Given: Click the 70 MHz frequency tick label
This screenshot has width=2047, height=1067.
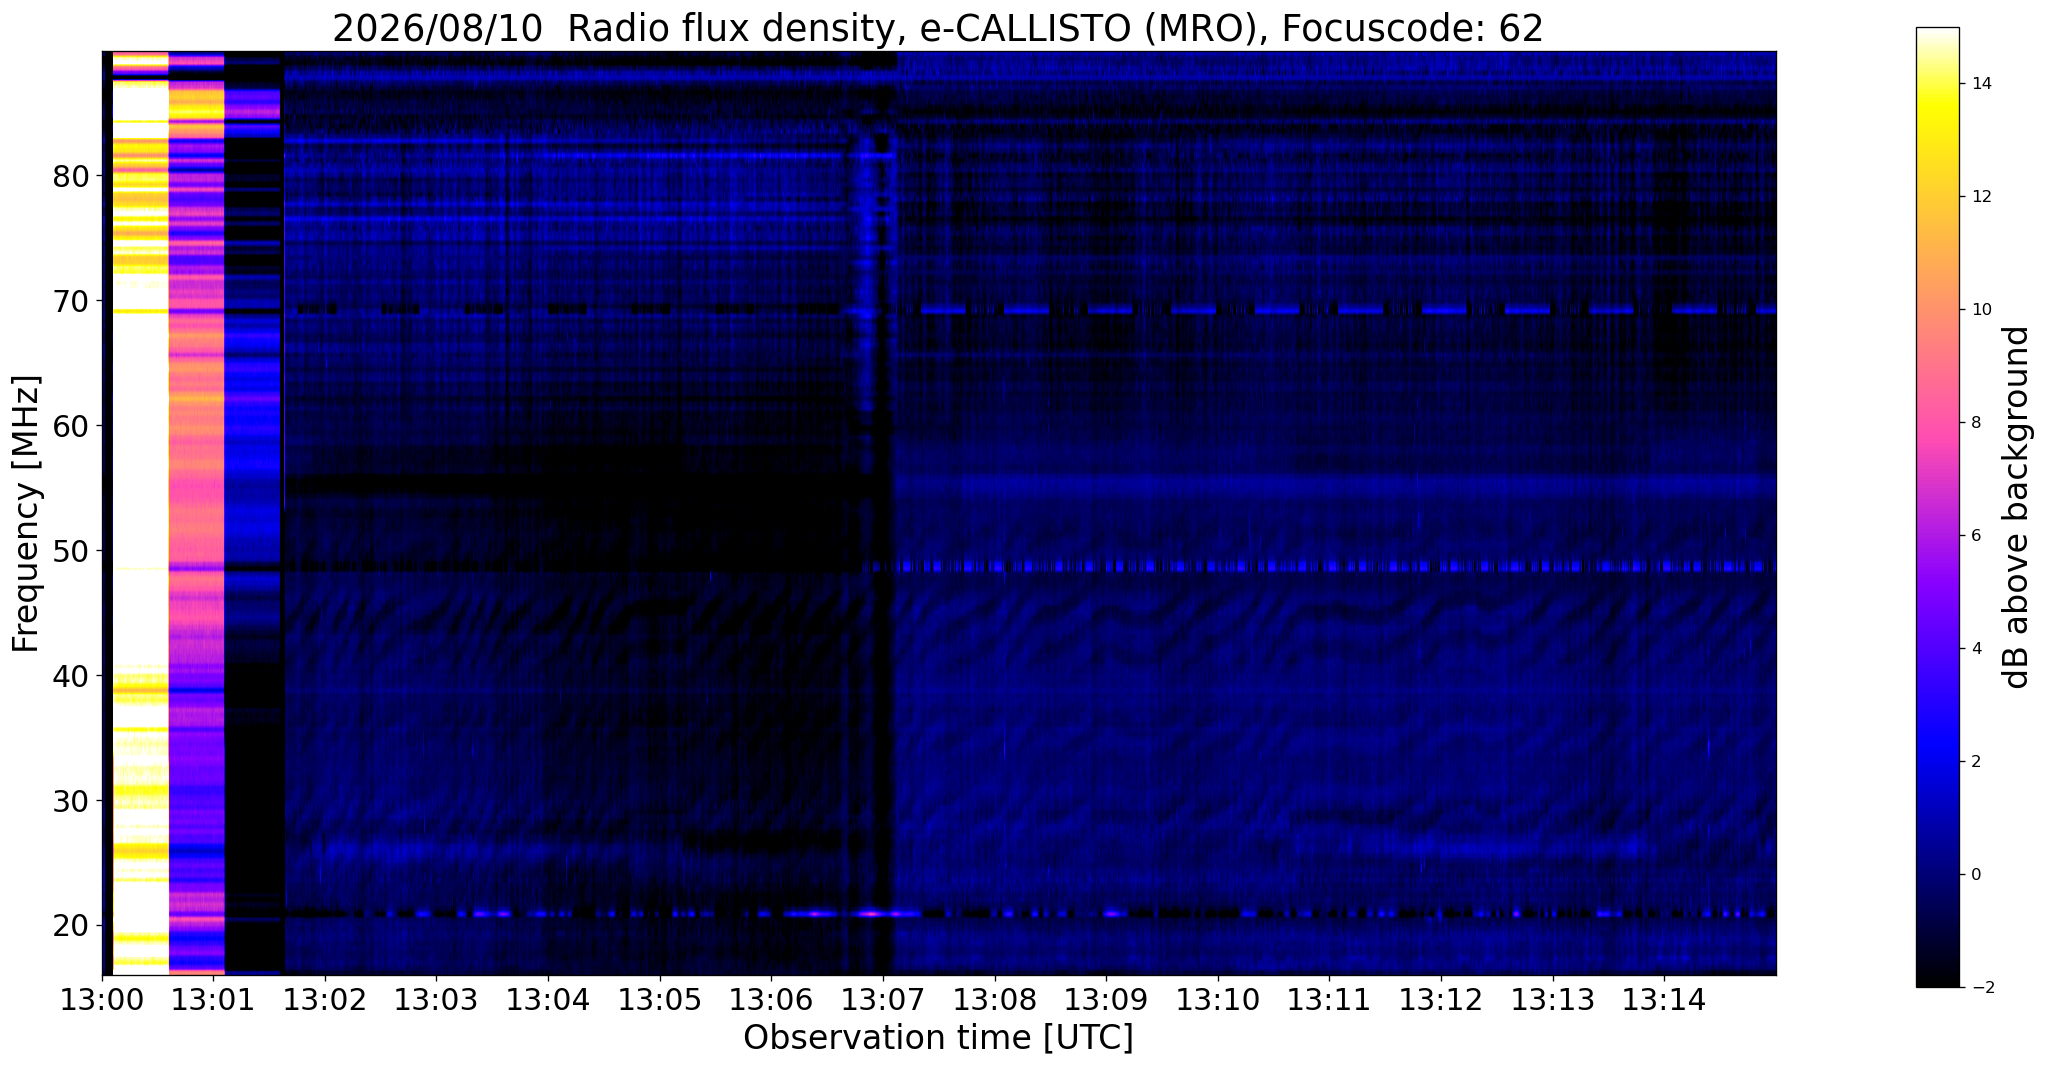Looking at the screenshot, I should (x=70, y=301).
